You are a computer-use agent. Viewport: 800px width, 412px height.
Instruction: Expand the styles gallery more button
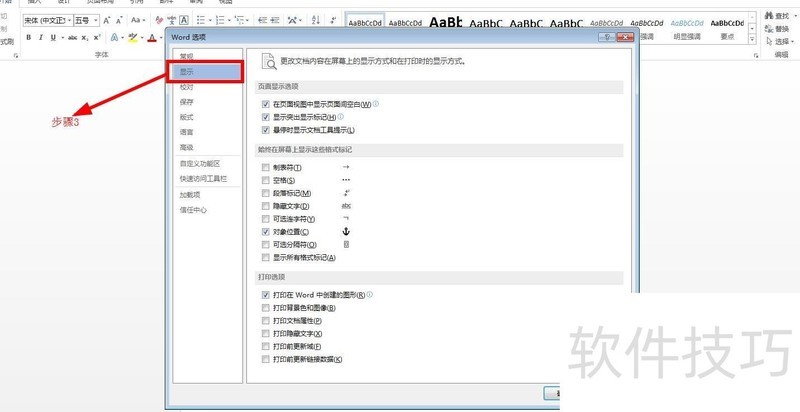click(752, 39)
